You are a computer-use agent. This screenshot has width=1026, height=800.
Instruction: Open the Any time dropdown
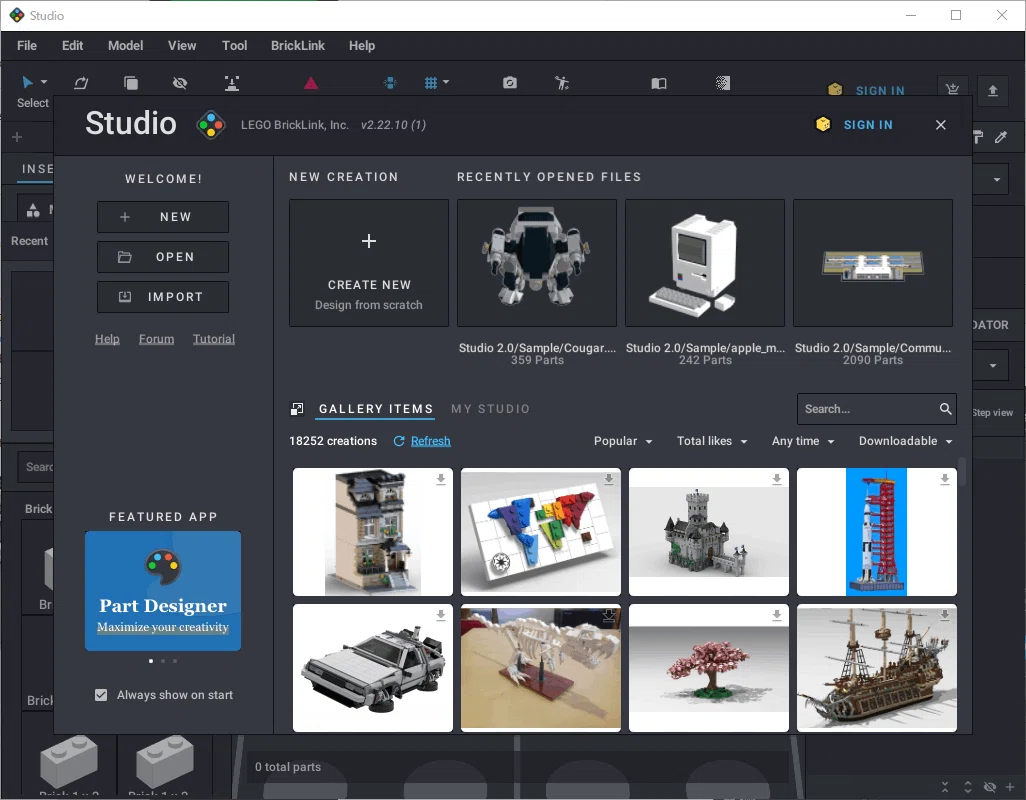(x=803, y=441)
